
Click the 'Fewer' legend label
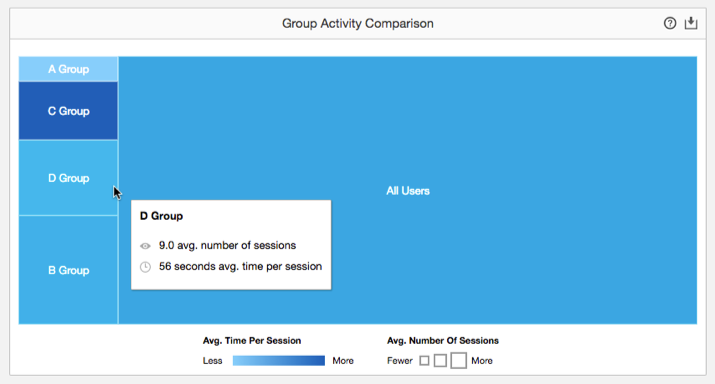click(400, 361)
